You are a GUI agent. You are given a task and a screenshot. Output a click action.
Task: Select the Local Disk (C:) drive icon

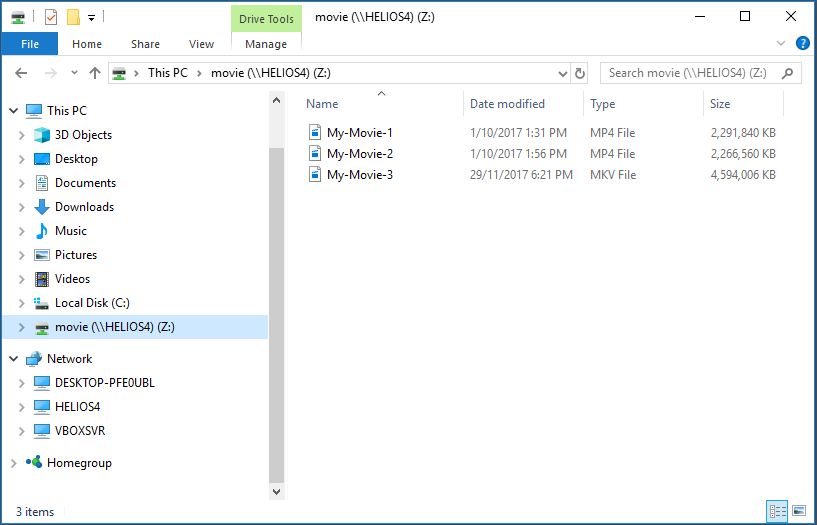pyautogui.click(x=42, y=303)
